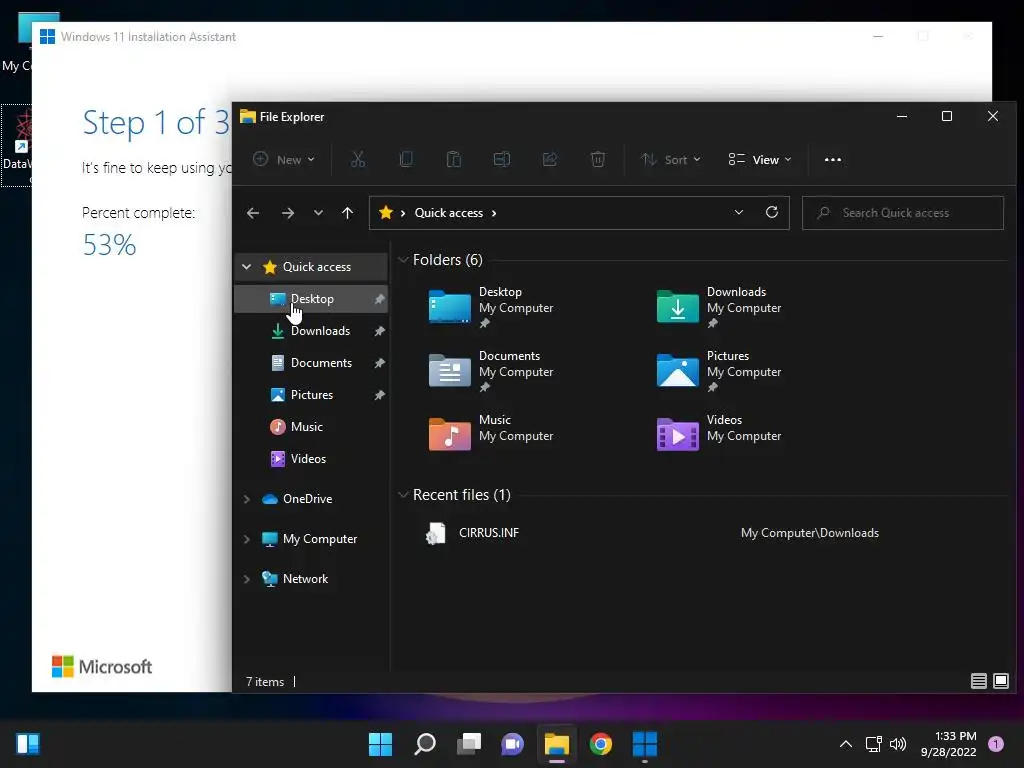Click the Paste clipboard icon
1024x768 pixels.
pyautogui.click(x=454, y=159)
